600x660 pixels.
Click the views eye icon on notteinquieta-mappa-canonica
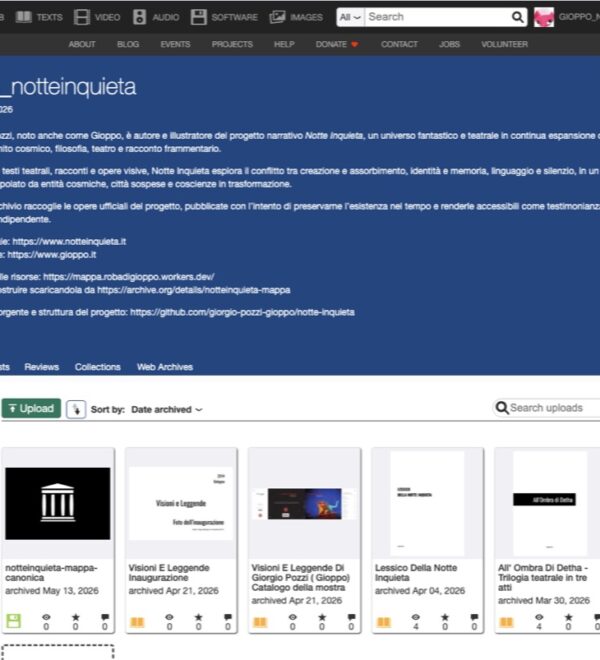coord(46,617)
